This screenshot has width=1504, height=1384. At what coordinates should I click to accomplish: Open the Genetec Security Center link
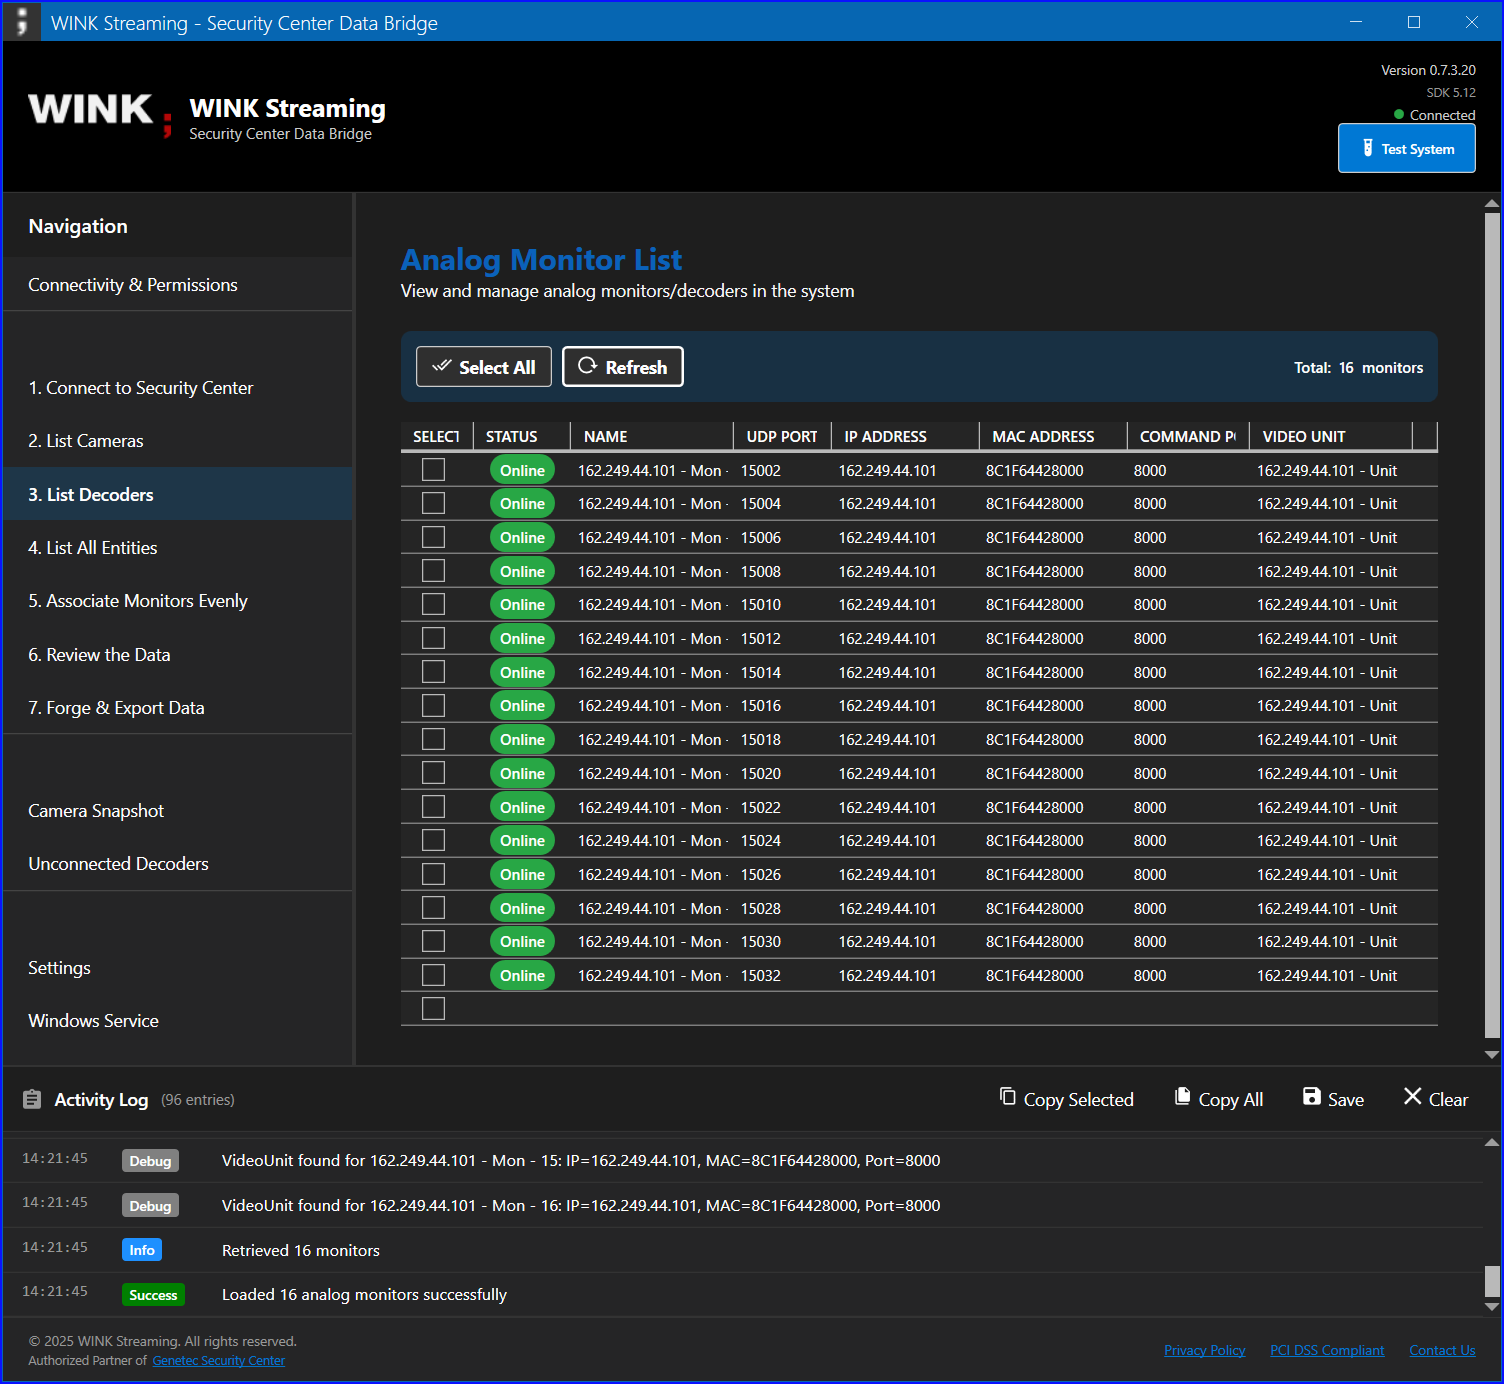[x=219, y=1360]
